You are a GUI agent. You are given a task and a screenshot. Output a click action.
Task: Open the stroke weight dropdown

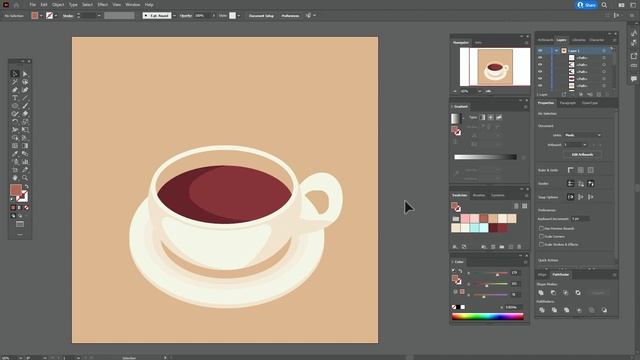99,16
